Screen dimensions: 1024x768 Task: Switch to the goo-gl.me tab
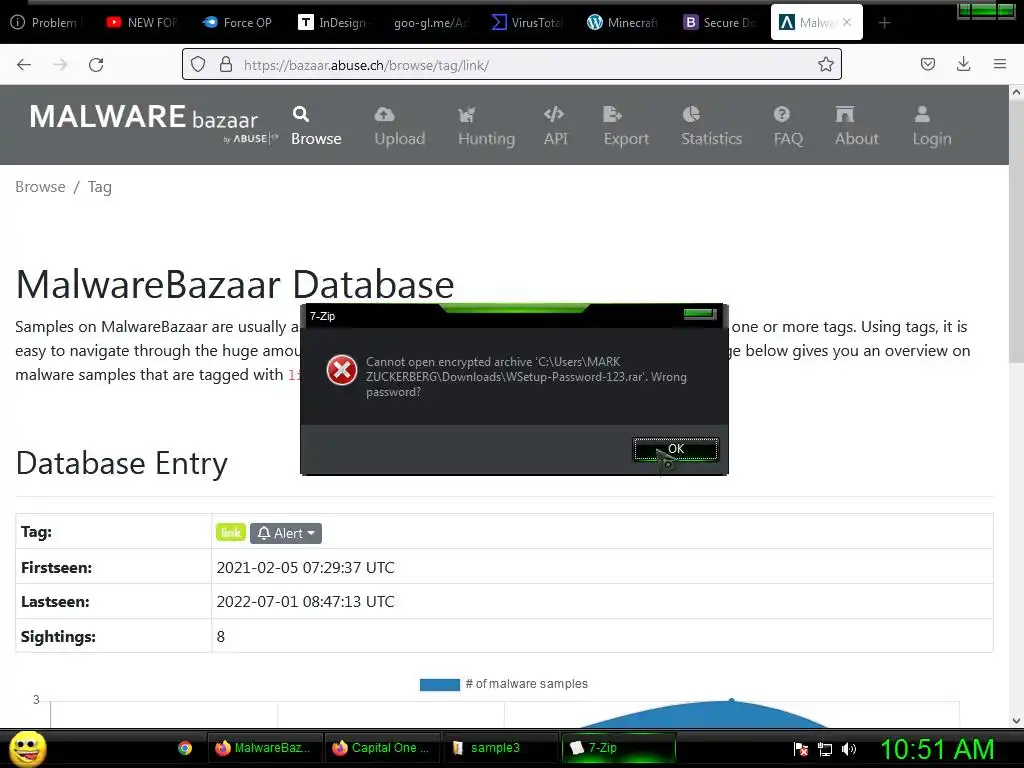(x=430, y=22)
